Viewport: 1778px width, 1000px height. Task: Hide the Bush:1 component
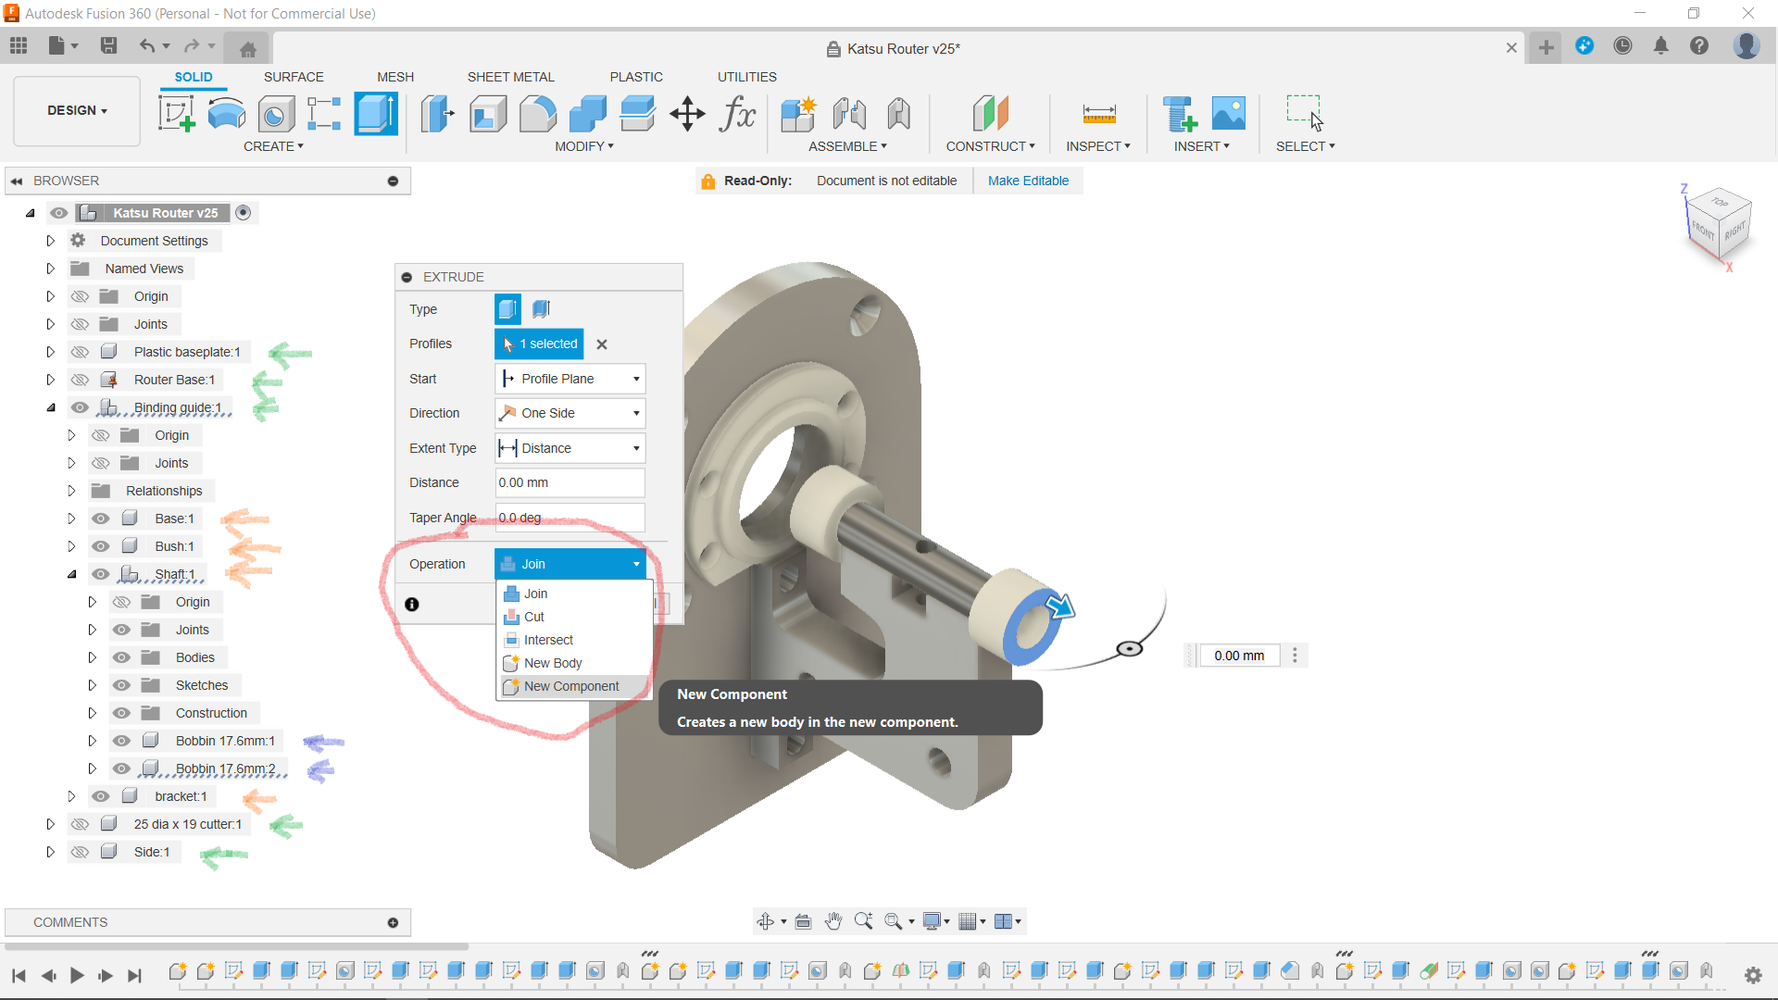point(101,546)
